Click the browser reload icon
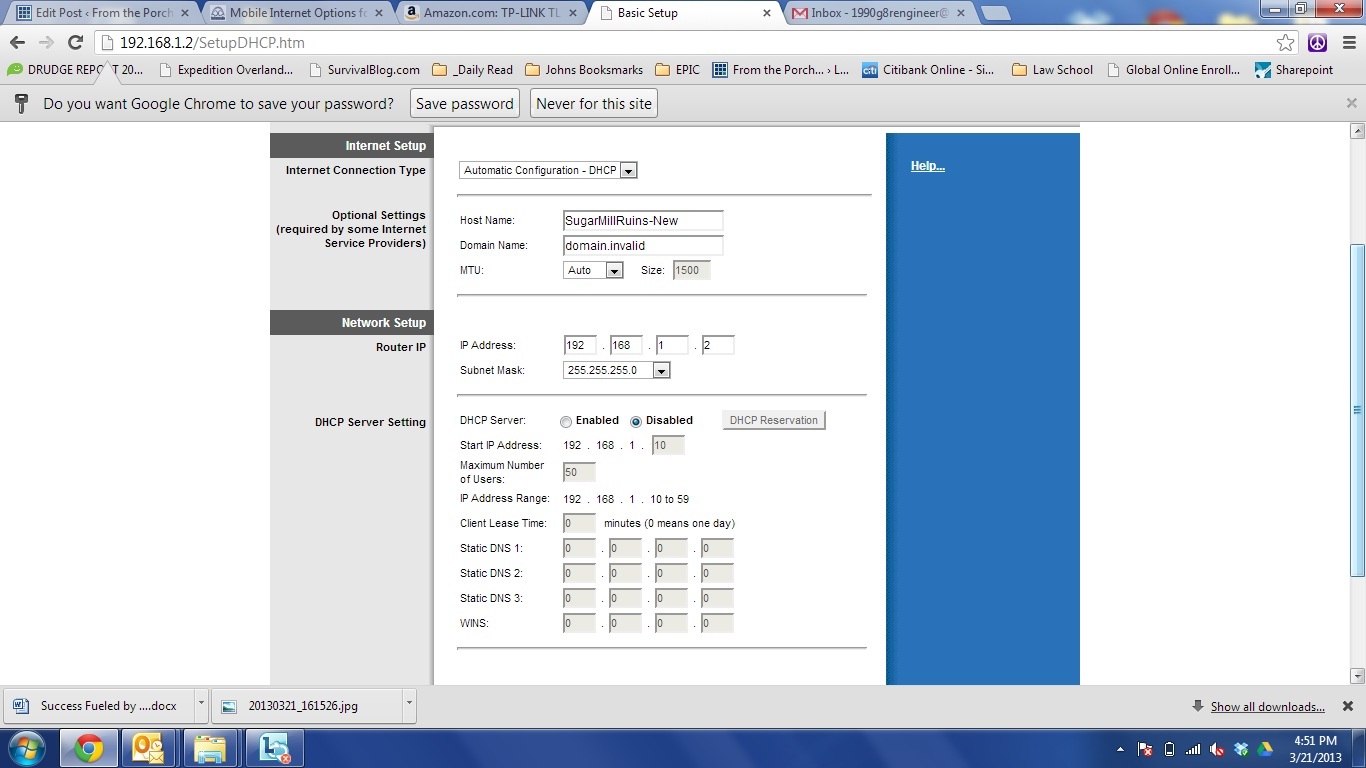 pos(75,42)
